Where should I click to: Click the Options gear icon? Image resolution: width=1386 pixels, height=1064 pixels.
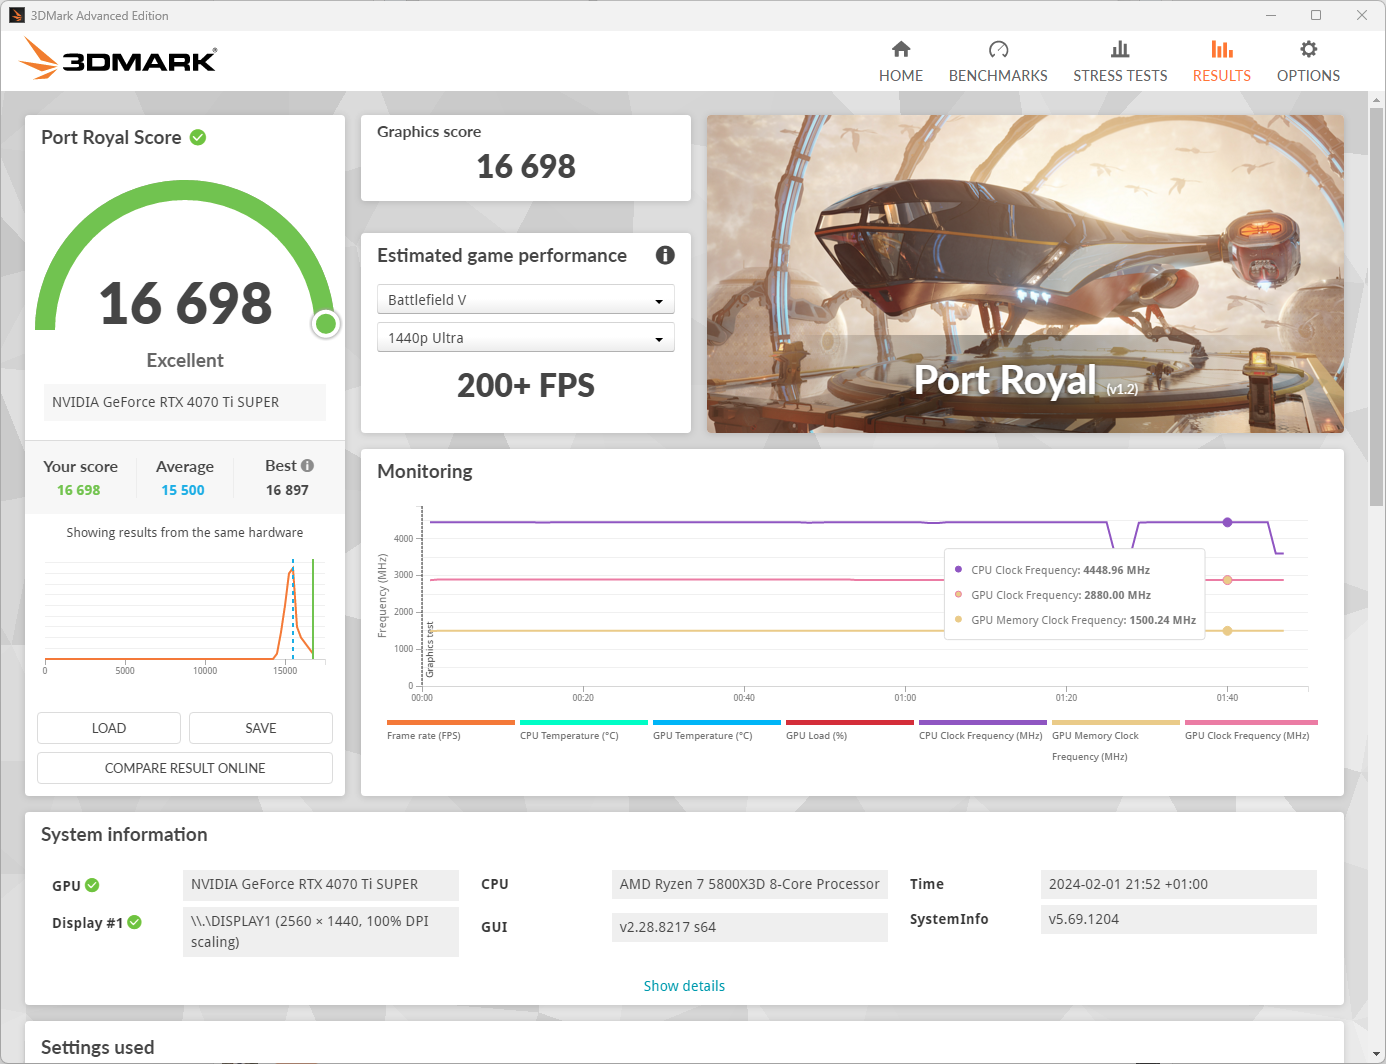pos(1308,49)
